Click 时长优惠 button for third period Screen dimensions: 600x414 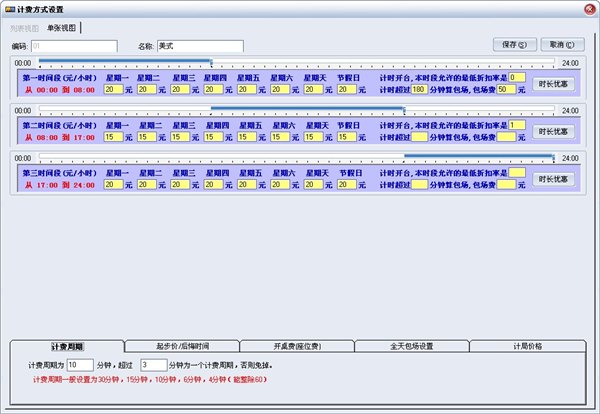553,179
